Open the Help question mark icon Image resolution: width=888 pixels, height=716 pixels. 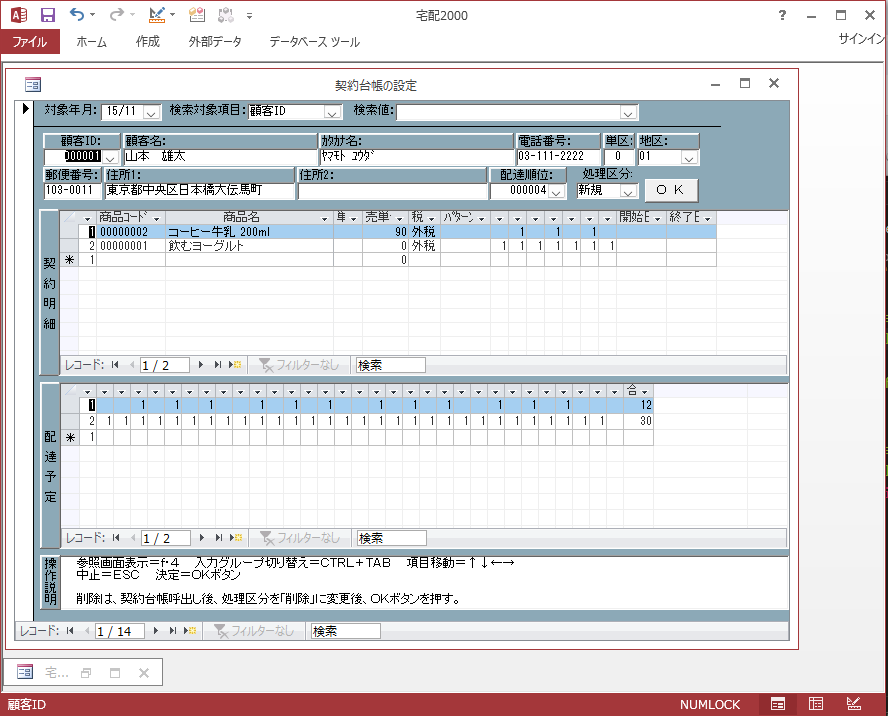pos(783,15)
